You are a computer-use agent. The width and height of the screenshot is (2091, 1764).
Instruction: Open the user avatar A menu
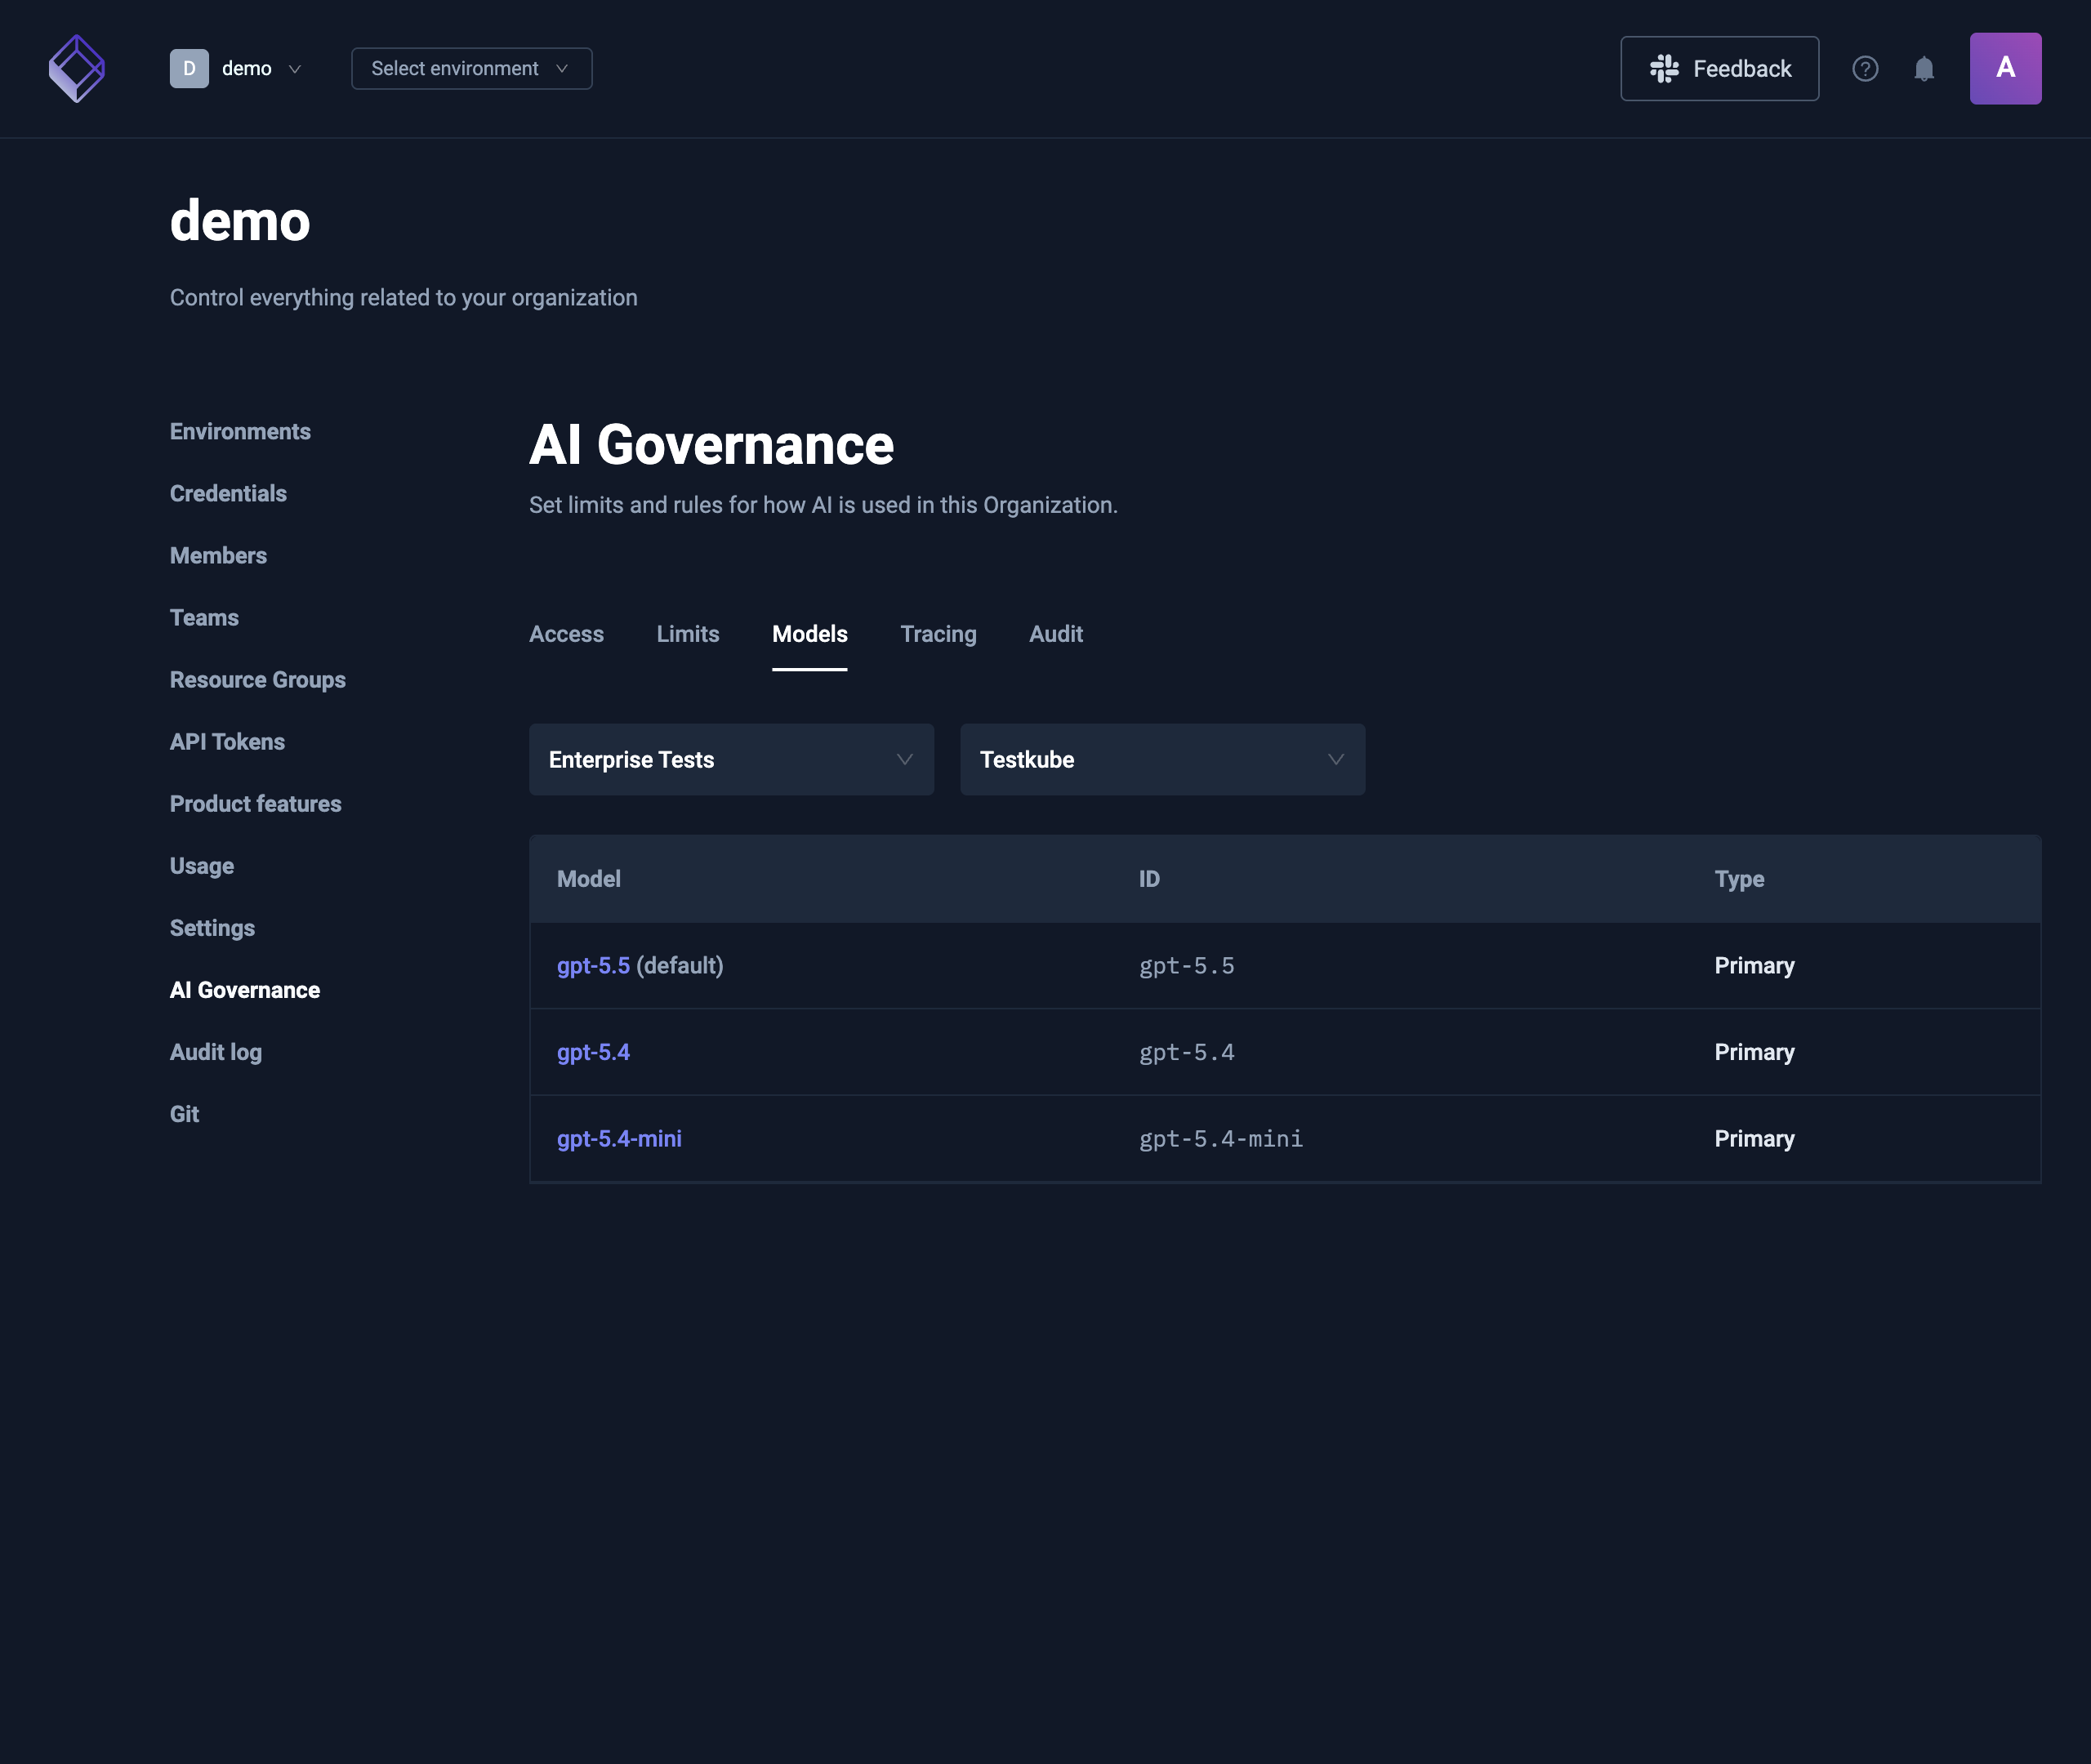2005,68
